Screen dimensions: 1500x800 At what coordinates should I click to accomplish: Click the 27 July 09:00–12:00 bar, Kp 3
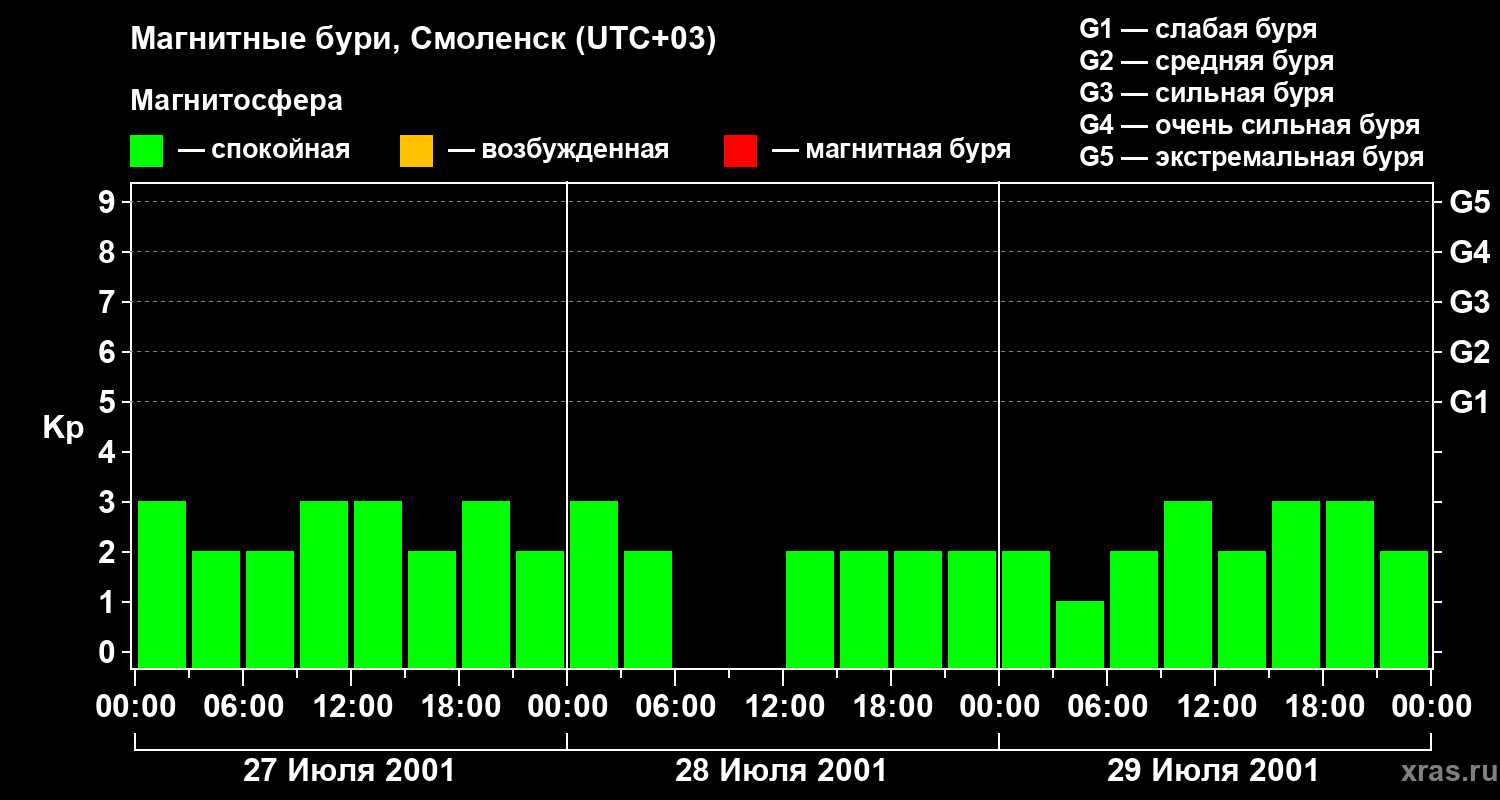point(324,584)
